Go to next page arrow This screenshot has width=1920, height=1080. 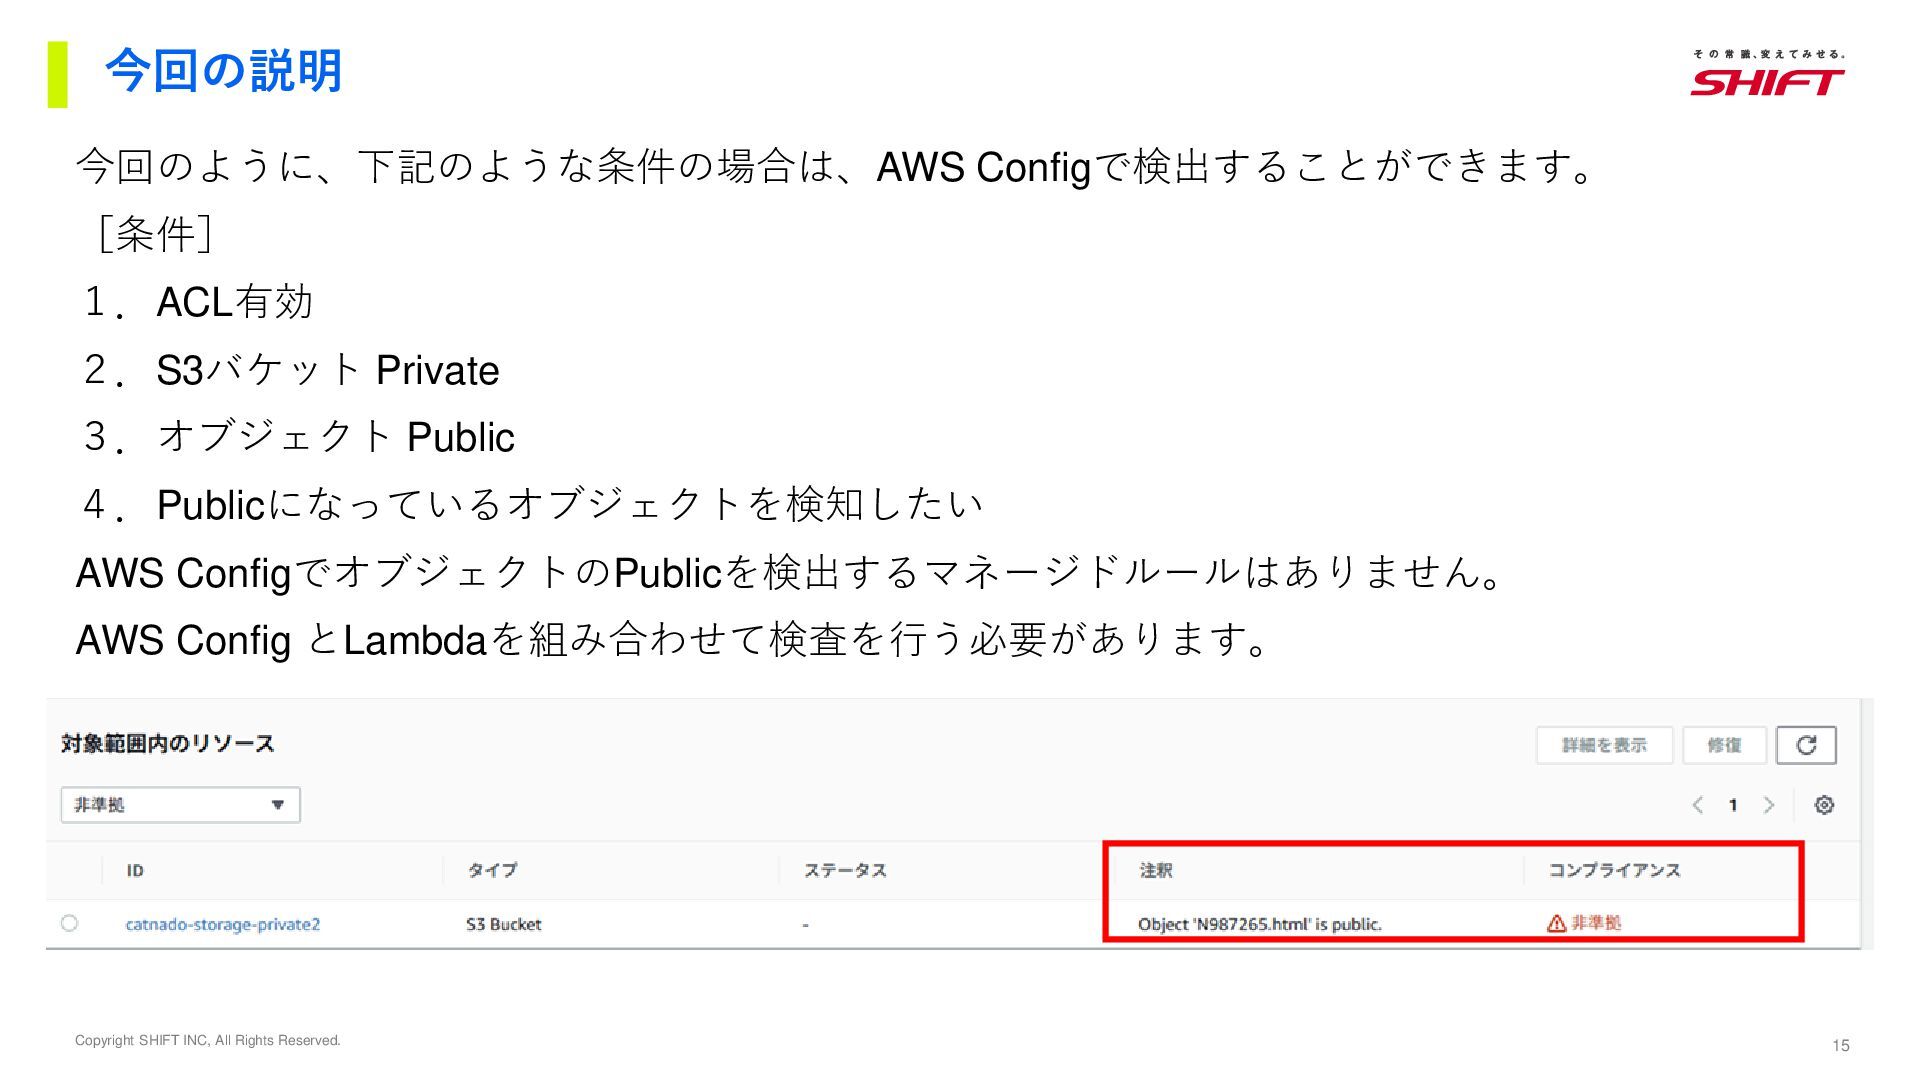click(x=1768, y=805)
